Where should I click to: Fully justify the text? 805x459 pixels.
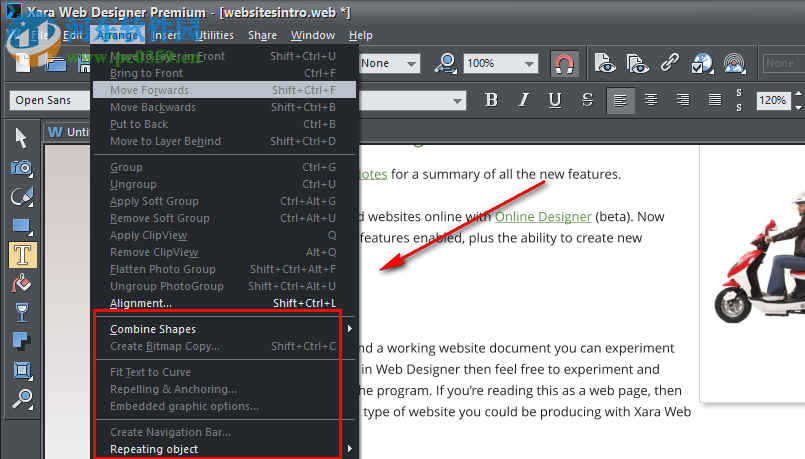click(715, 100)
